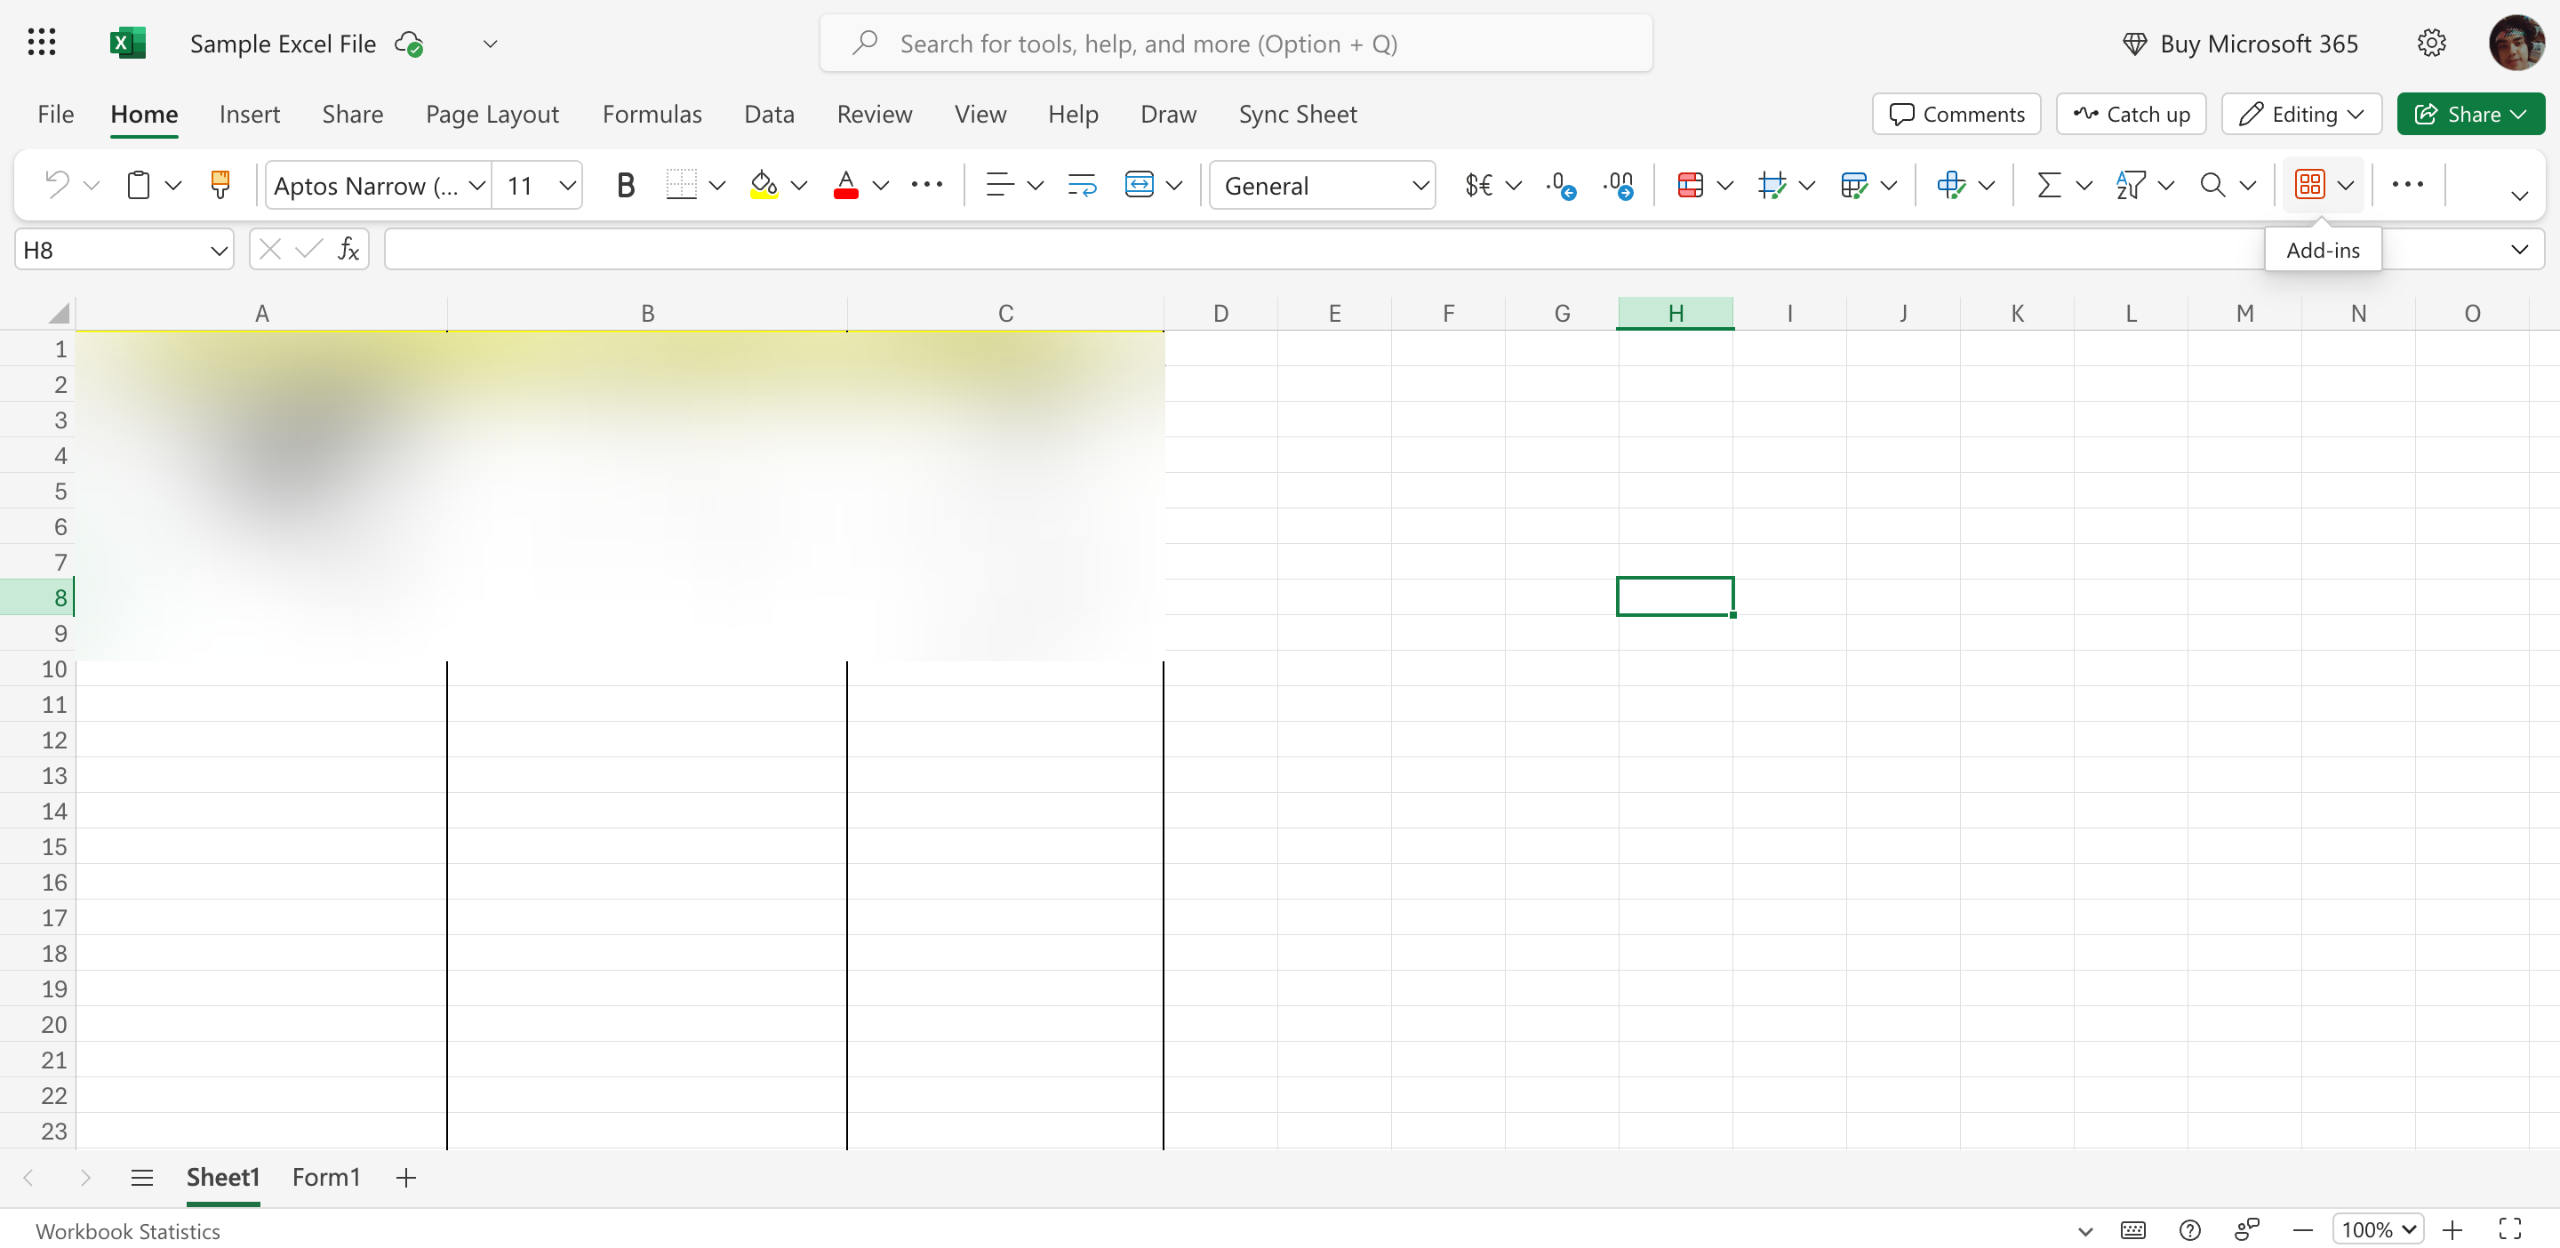Open the app launcher grid
The image size is (2560, 1248).
pos(41,43)
